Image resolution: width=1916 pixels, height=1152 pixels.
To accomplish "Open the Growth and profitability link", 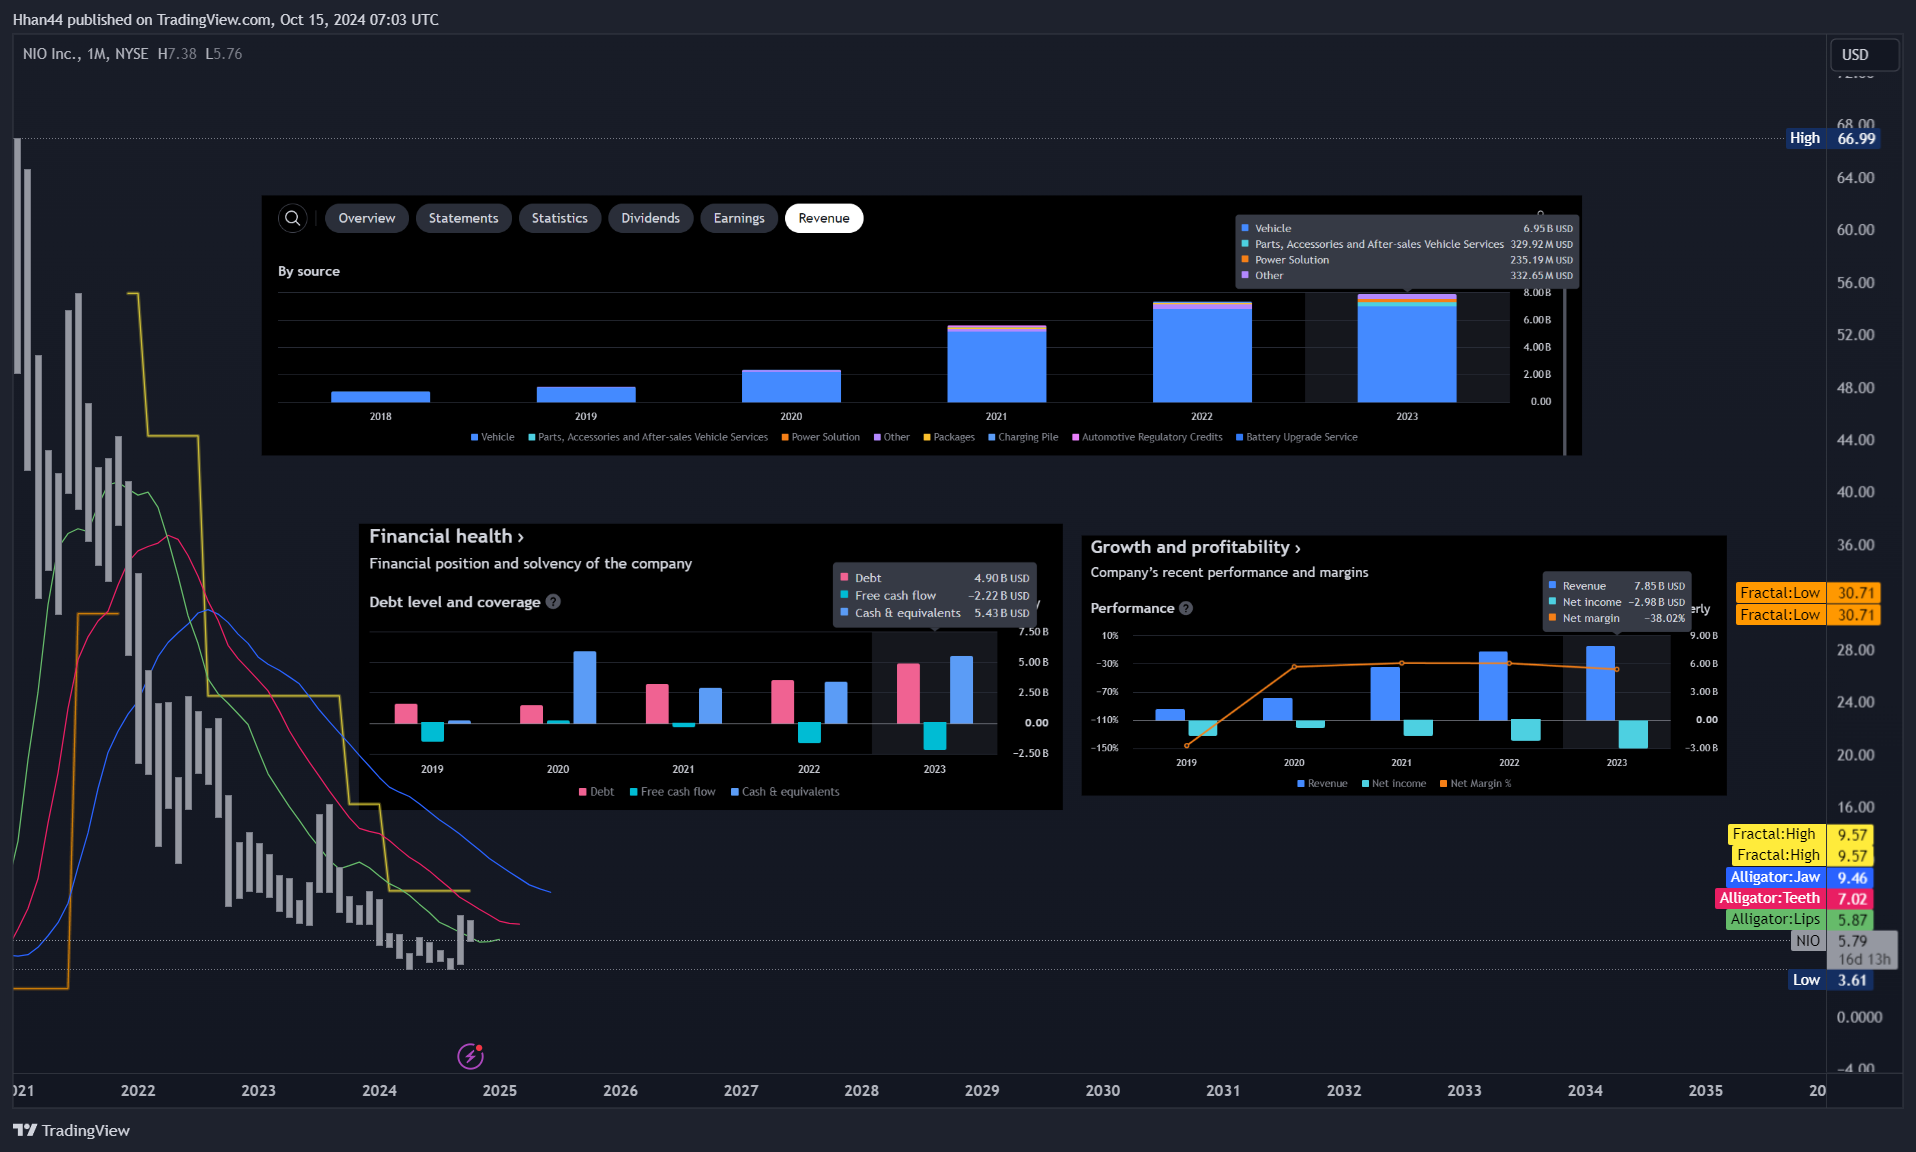I will 1195,547.
